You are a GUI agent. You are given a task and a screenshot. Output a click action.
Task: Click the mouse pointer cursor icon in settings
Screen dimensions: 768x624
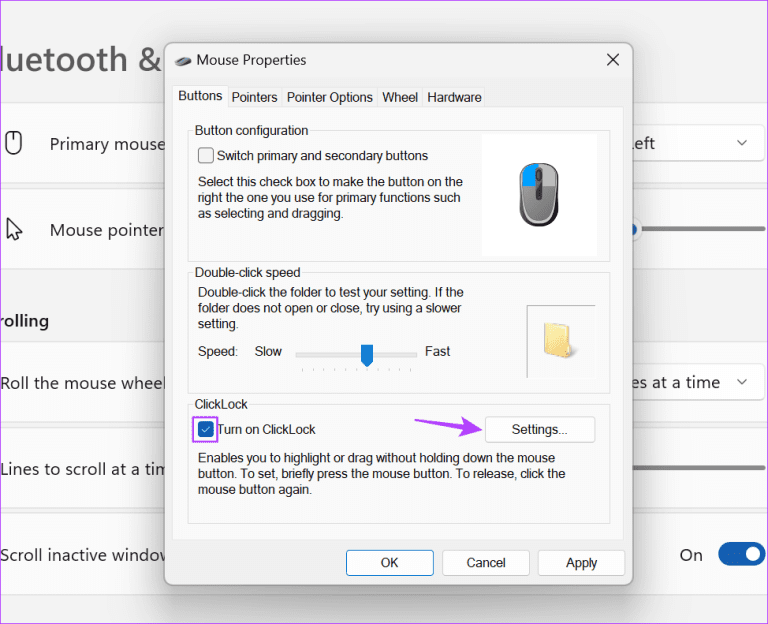point(14,230)
